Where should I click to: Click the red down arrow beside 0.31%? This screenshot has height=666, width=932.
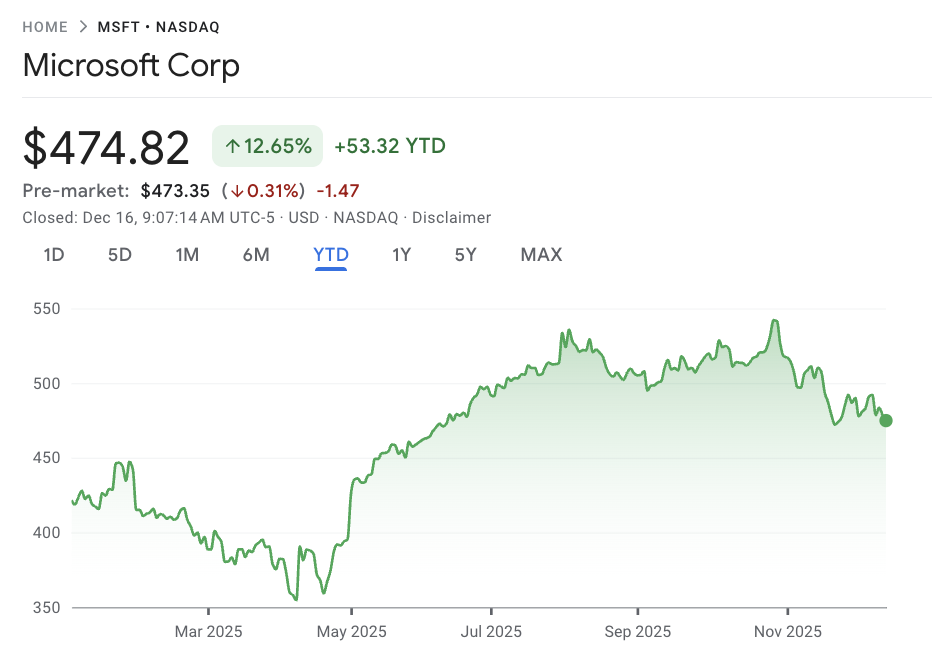coord(238,191)
